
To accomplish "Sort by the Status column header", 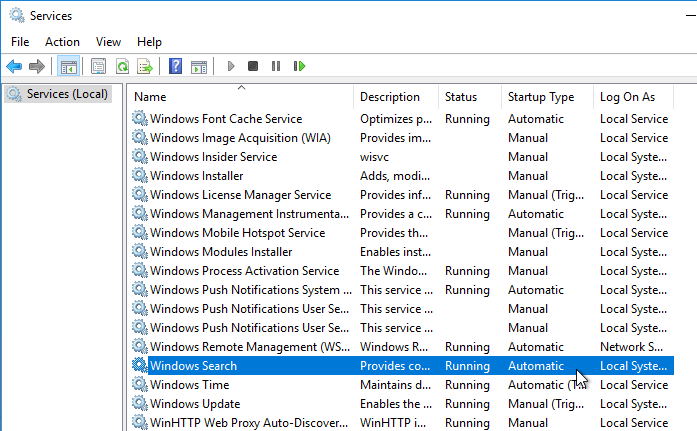I will [x=470, y=96].
